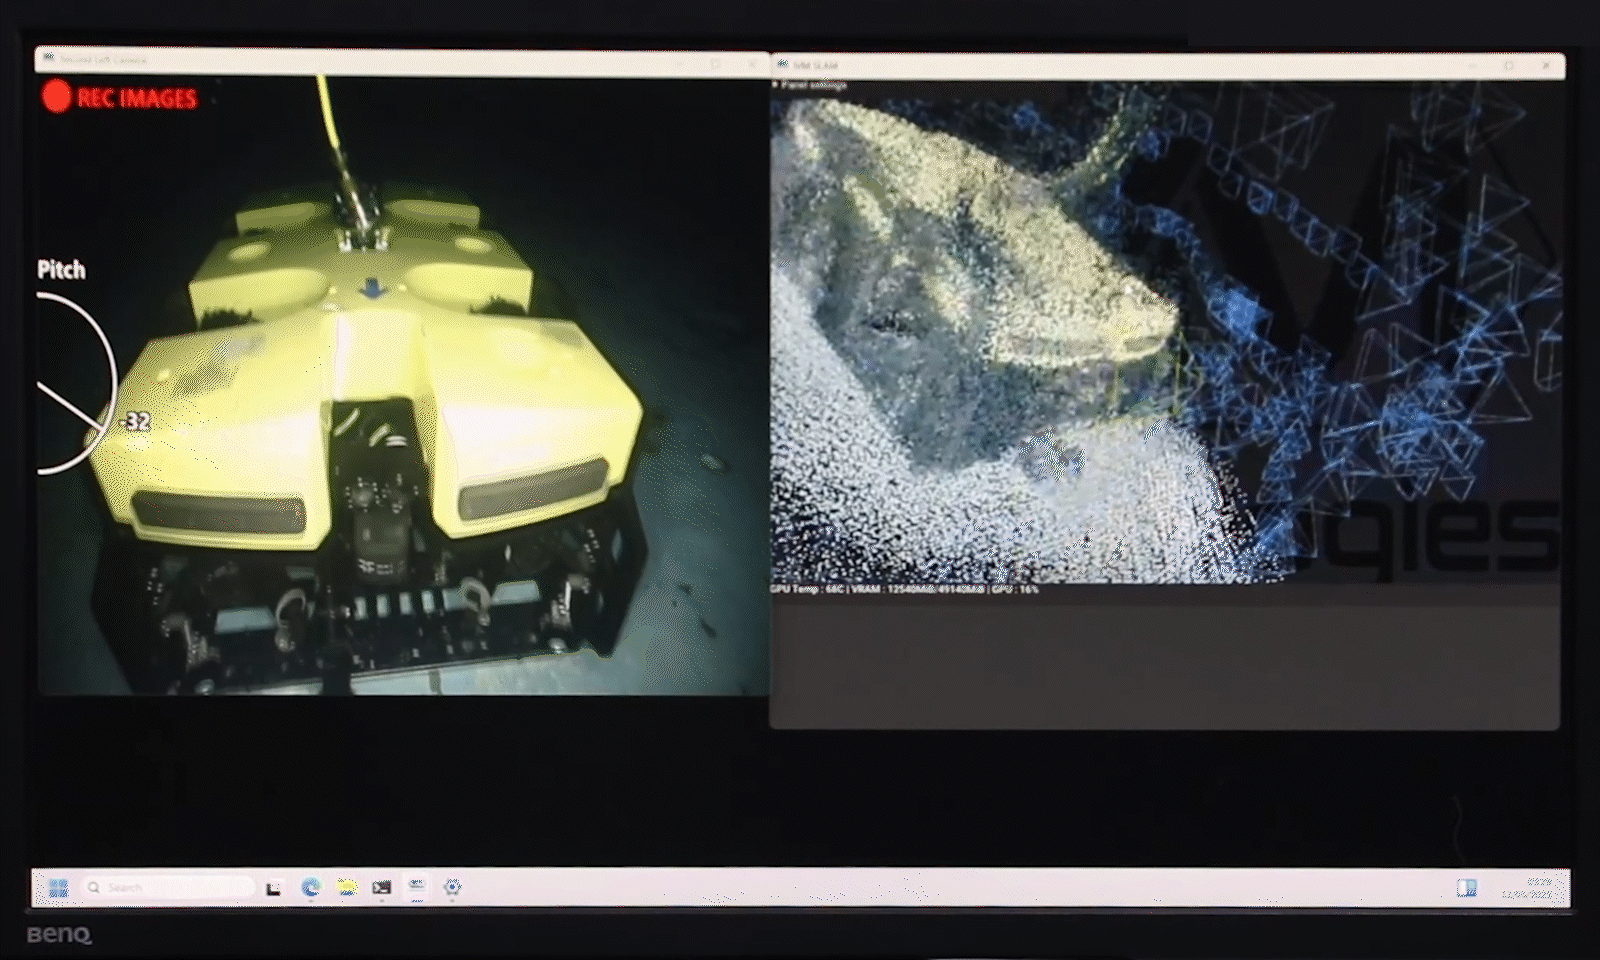Screen dimensions: 1600x960
Task: Open the clock and date flyout
Action: (1527, 888)
